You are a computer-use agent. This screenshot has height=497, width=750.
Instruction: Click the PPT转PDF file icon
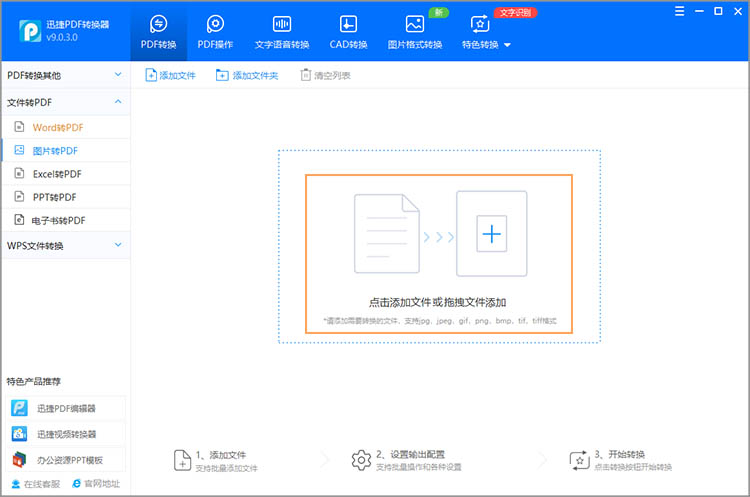coord(19,196)
